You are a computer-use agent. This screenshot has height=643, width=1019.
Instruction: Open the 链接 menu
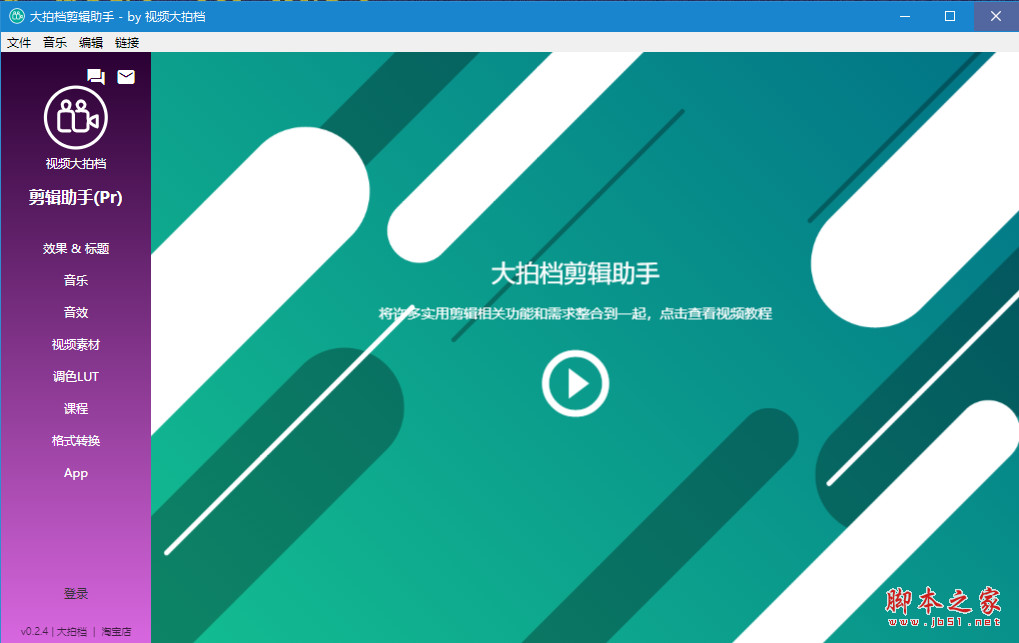point(126,42)
